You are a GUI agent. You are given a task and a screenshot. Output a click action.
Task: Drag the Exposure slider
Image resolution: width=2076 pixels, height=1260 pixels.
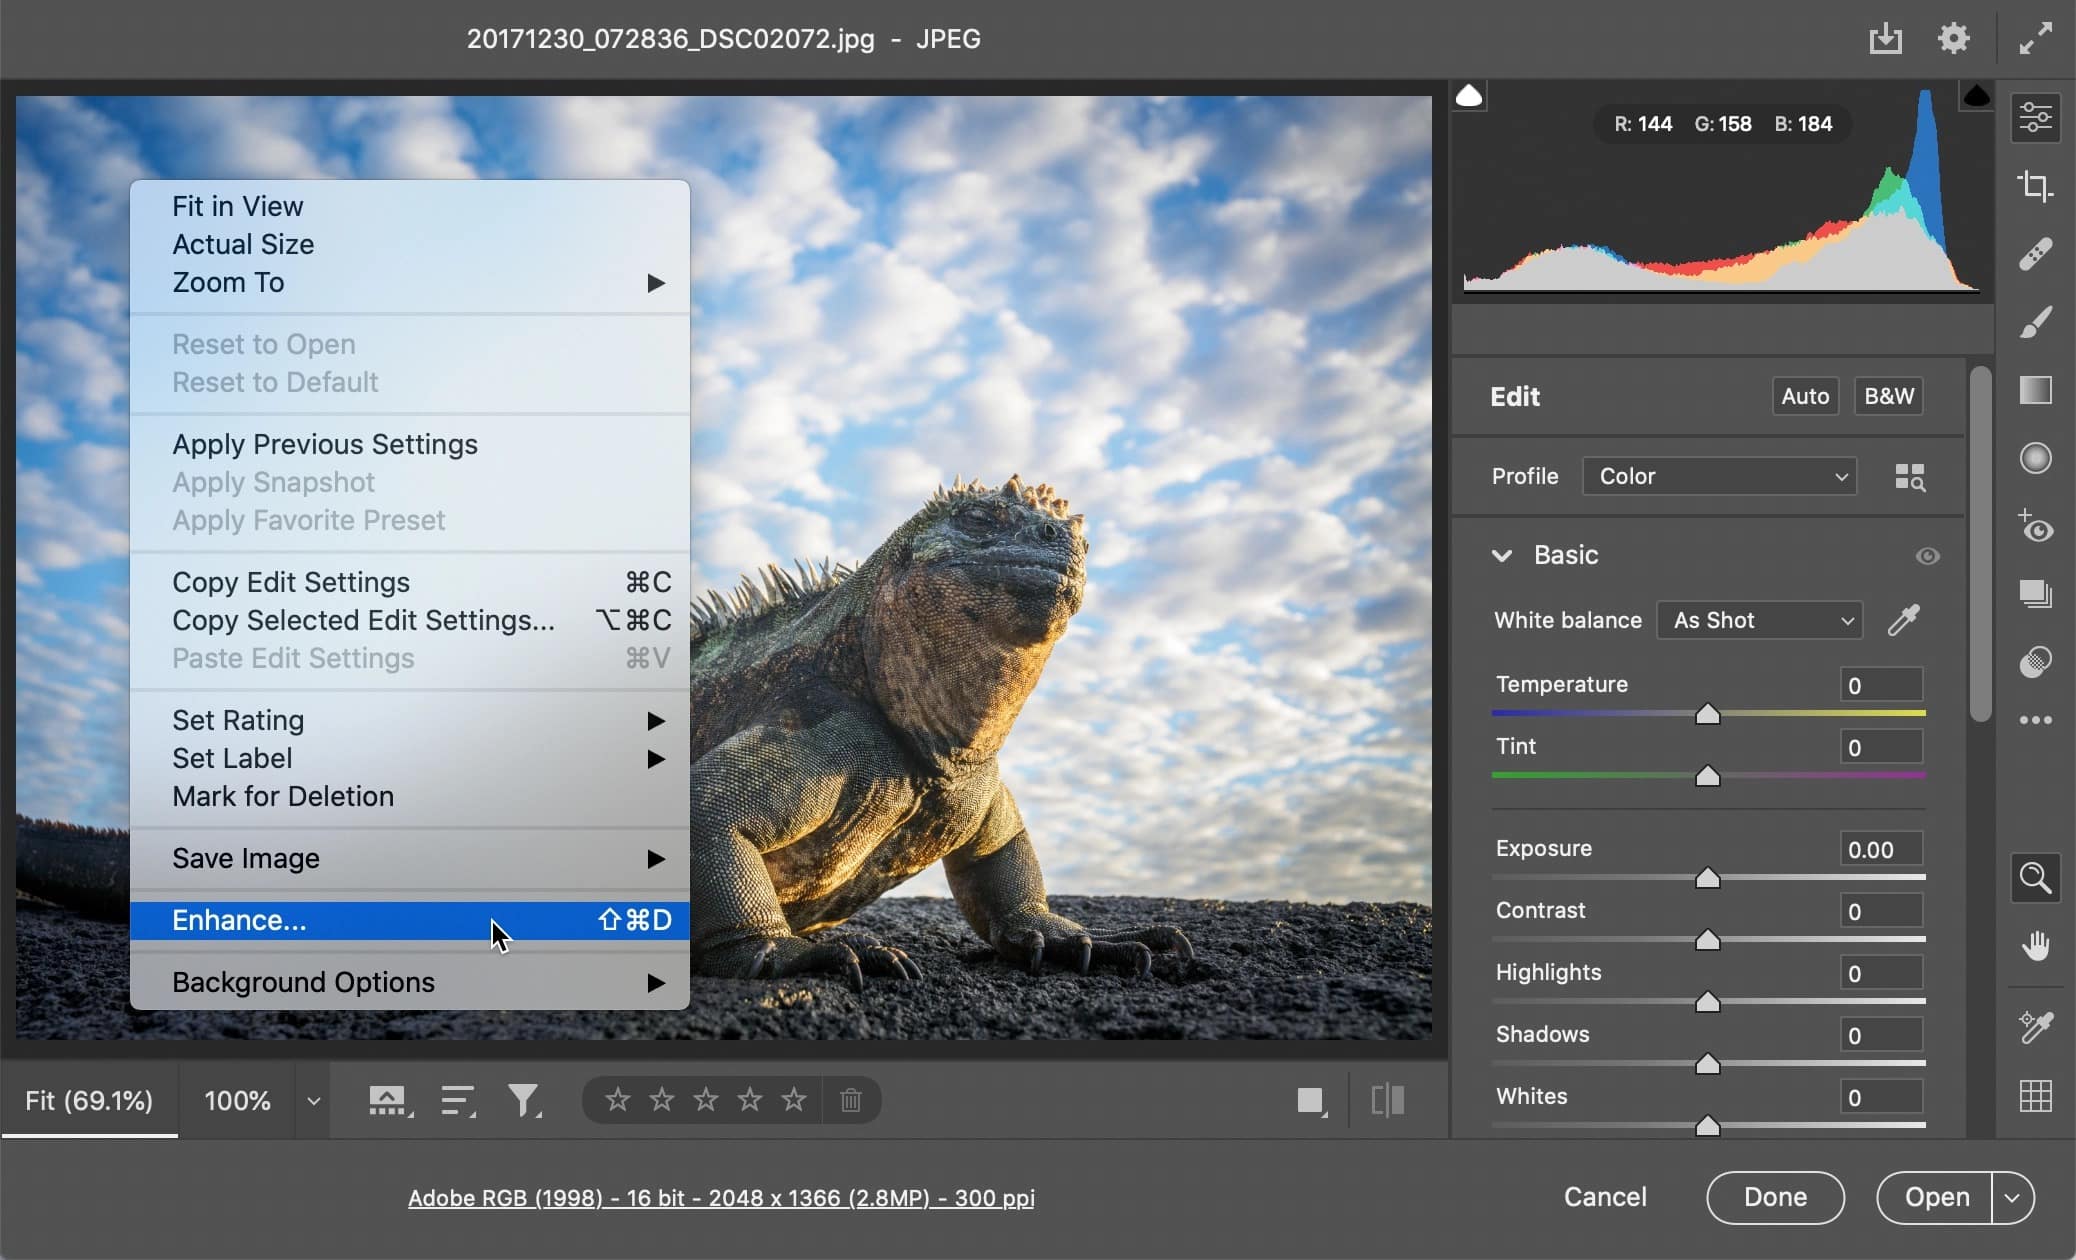(x=1708, y=878)
